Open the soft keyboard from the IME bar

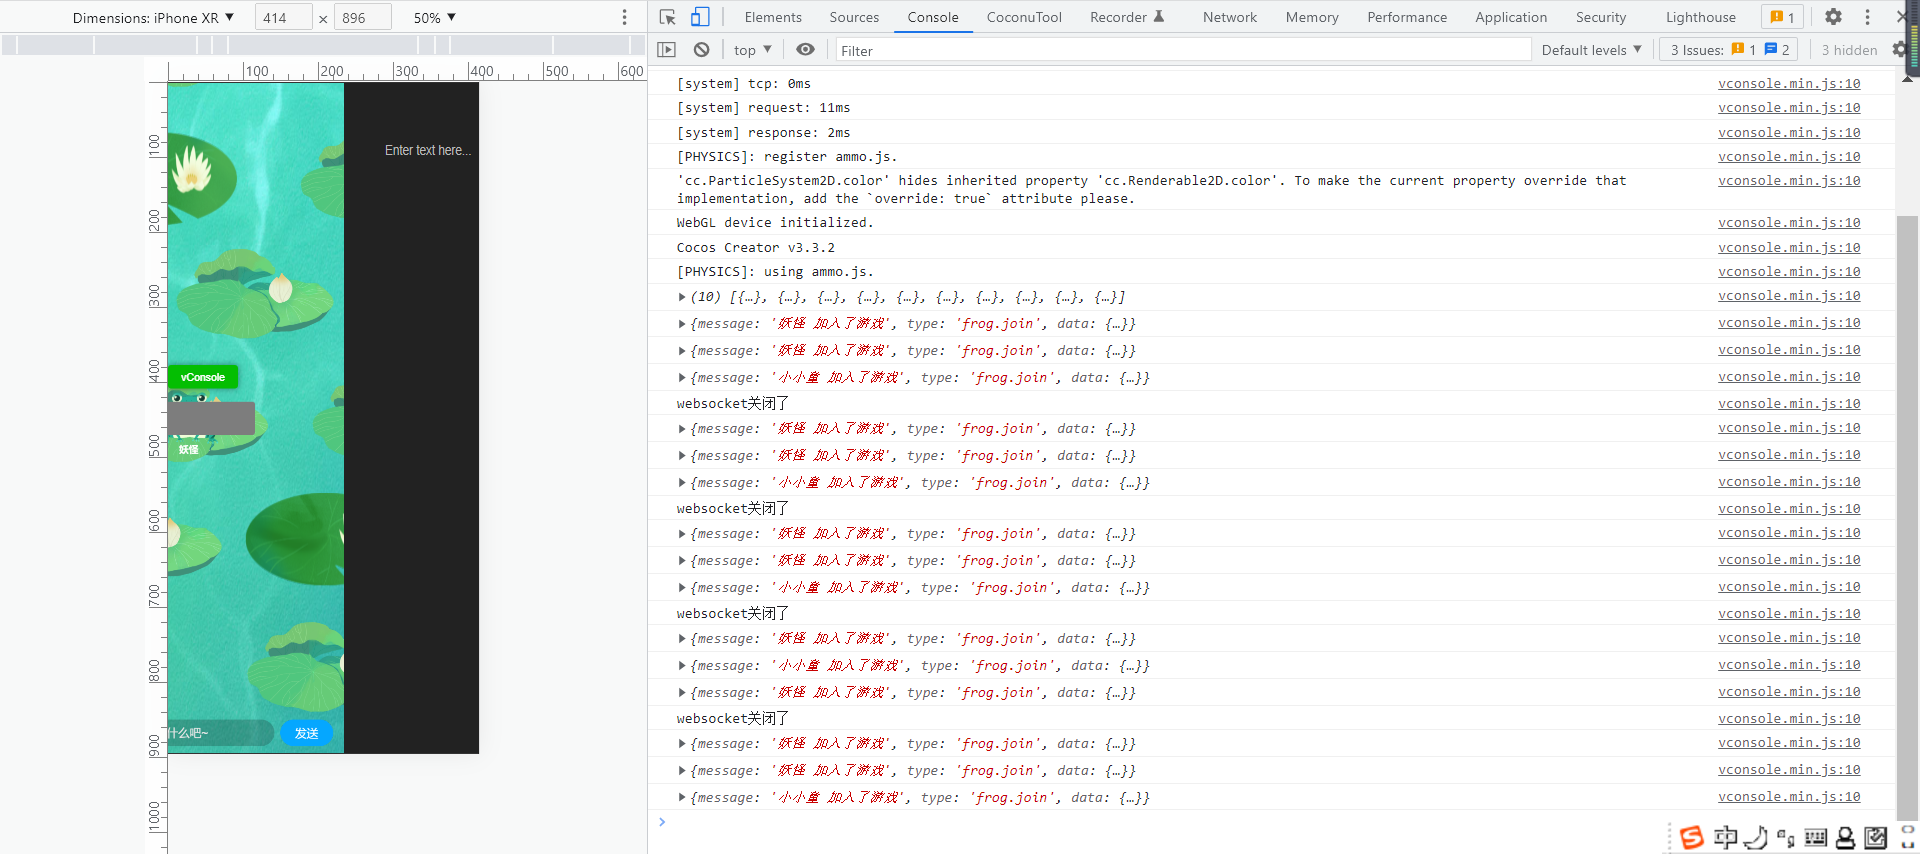click(1816, 838)
